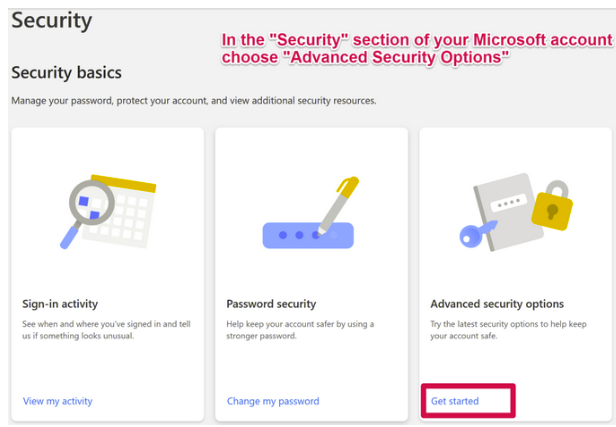Open the Sign-in activity card heading
The image size is (616, 427).
(x=60, y=304)
